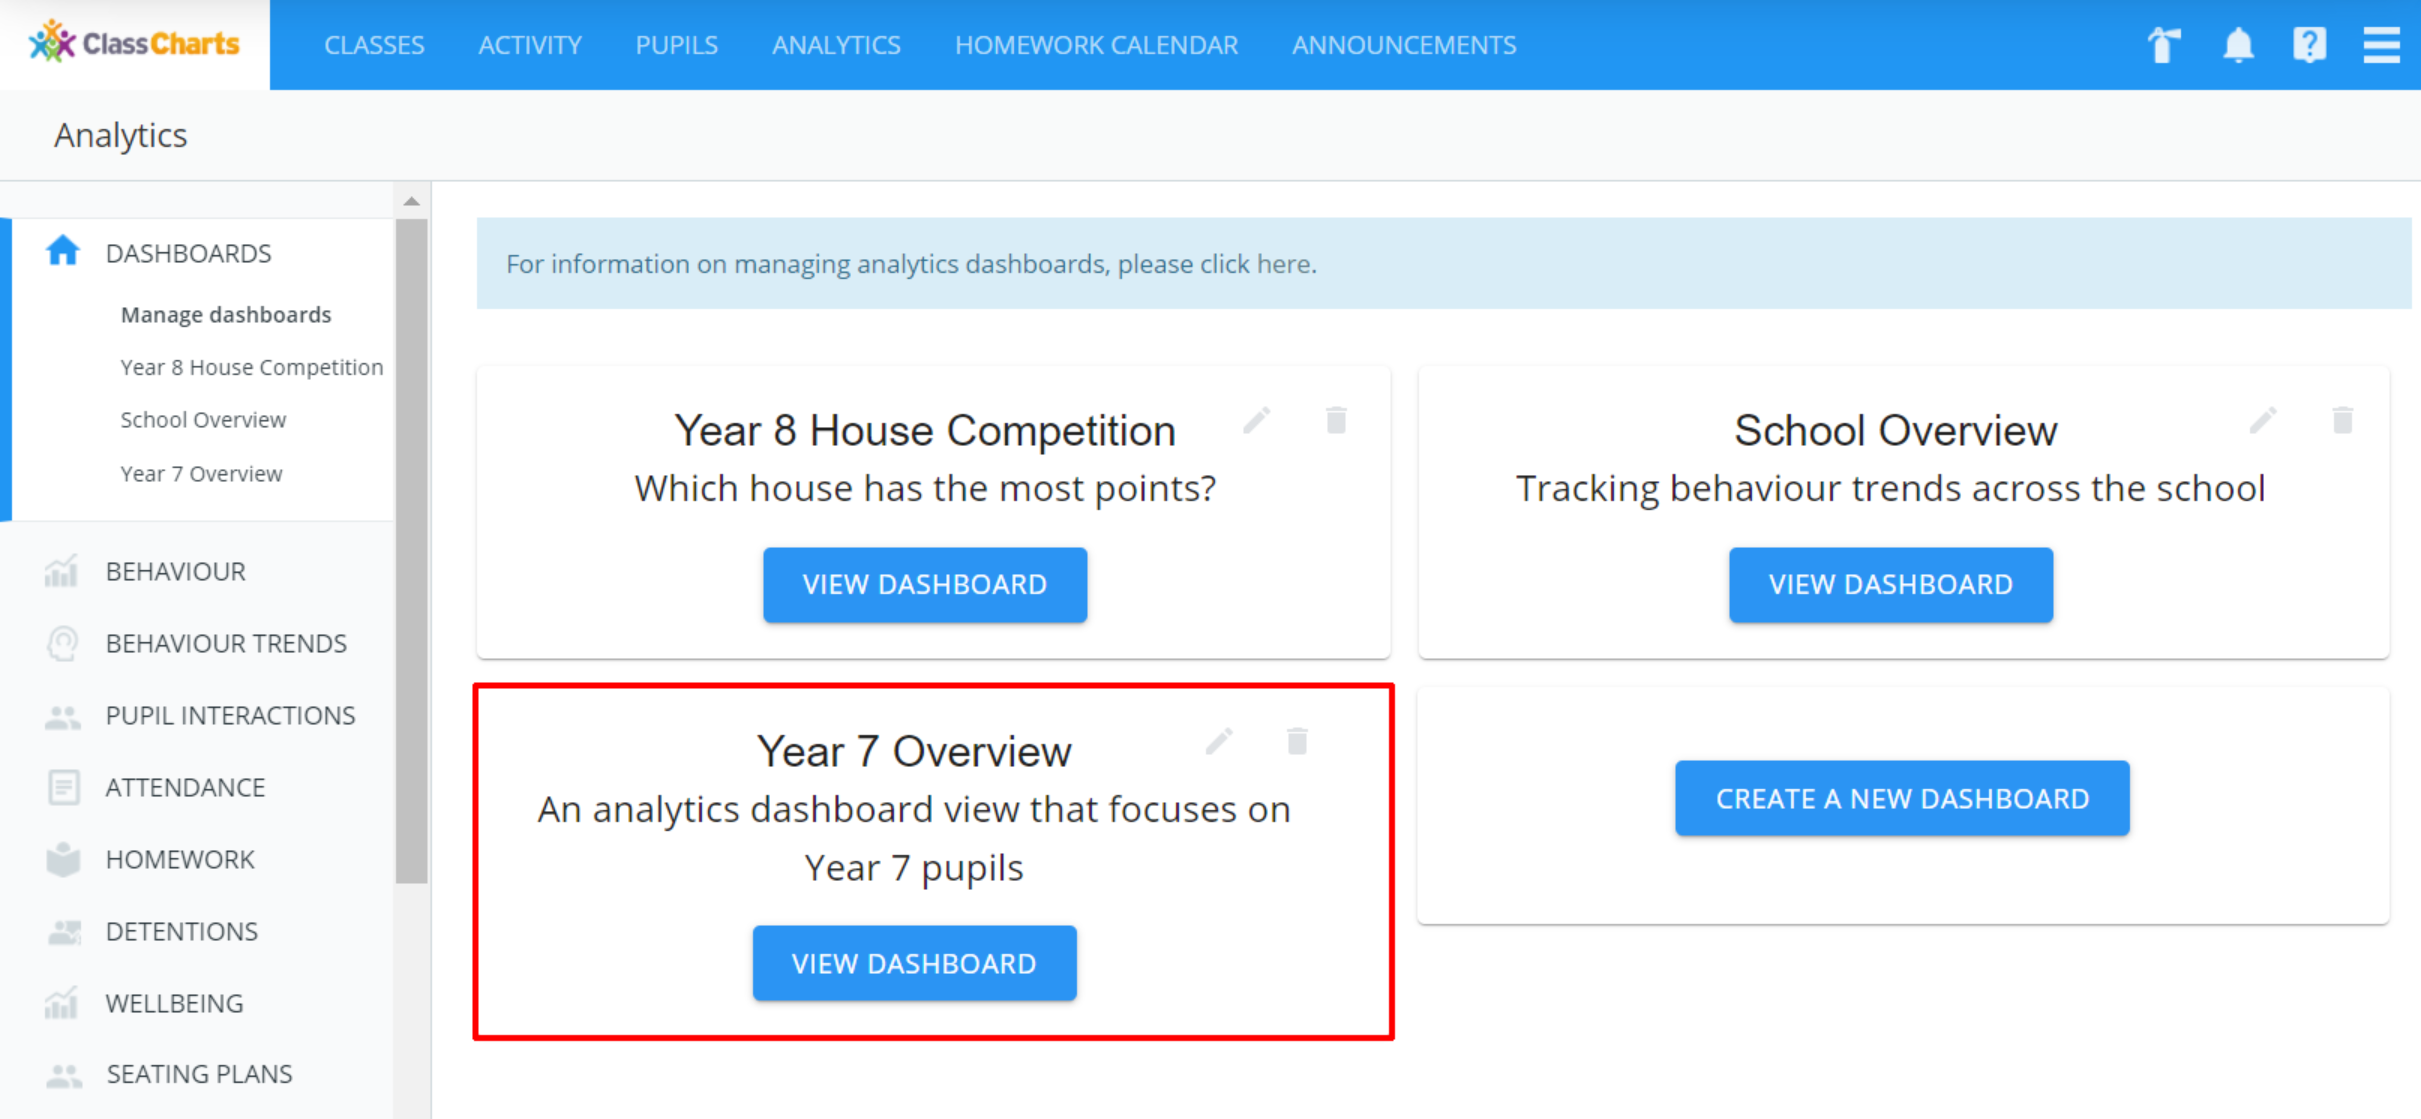Click 'Tracking behaviour trends across the school' text
Screen dimensions: 2421x1119
click(1890, 488)
